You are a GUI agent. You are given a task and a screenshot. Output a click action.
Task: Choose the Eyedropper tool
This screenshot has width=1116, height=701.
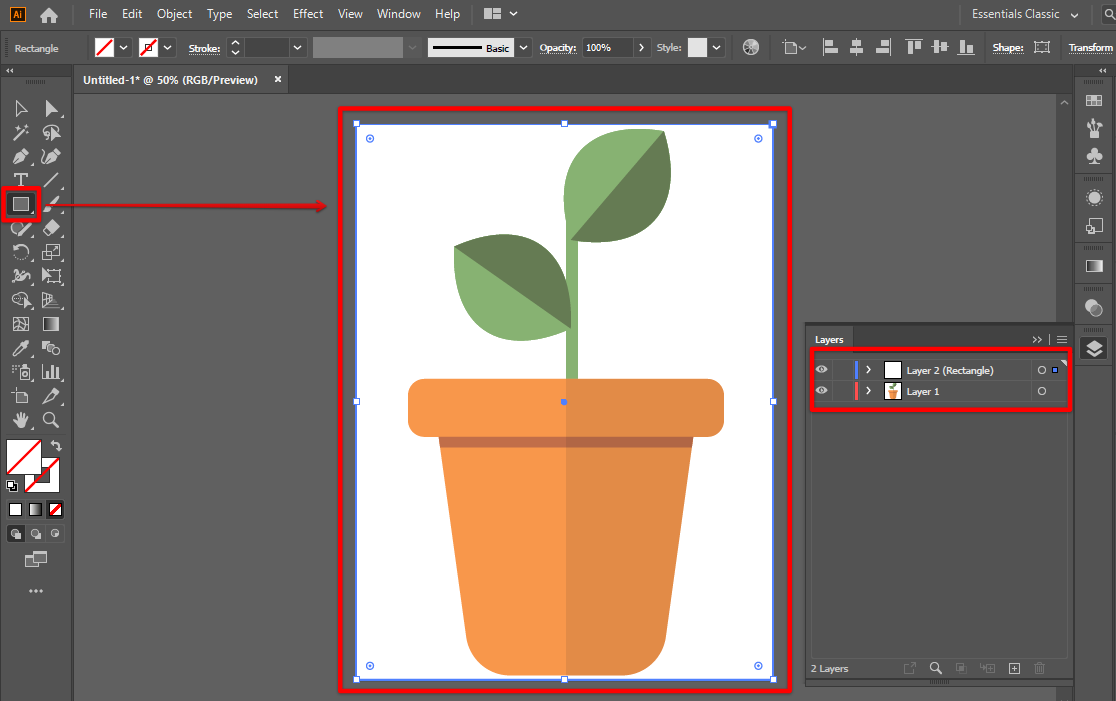(x=20, y=348)
